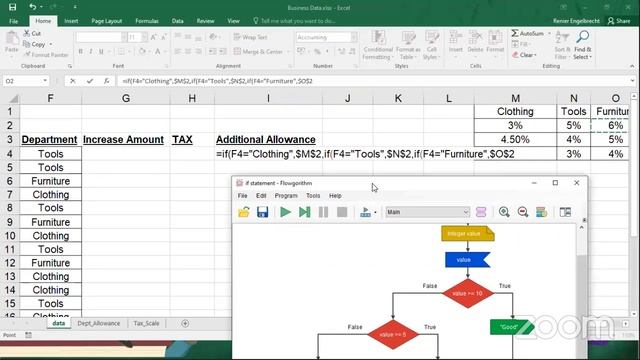The height and width of the screenshot is (360, 640).
Task: Toggle Bold formatting in Font group
Action: coord(80,51)
